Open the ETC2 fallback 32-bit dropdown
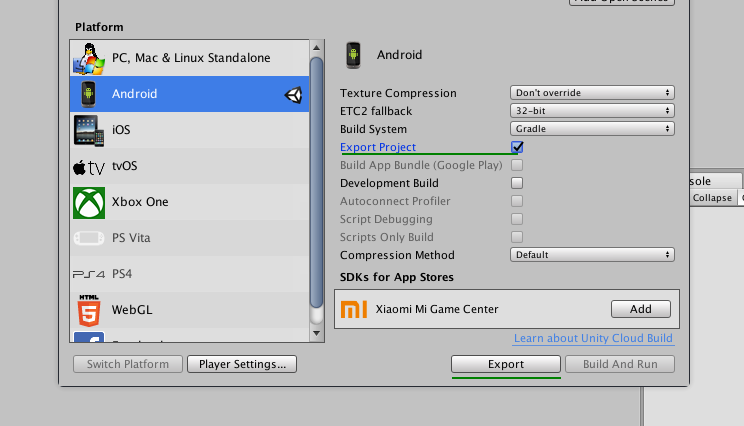Image resolution: width=744 pixels, height=426 pixels. pyautogui.click(x=592, y=111)
